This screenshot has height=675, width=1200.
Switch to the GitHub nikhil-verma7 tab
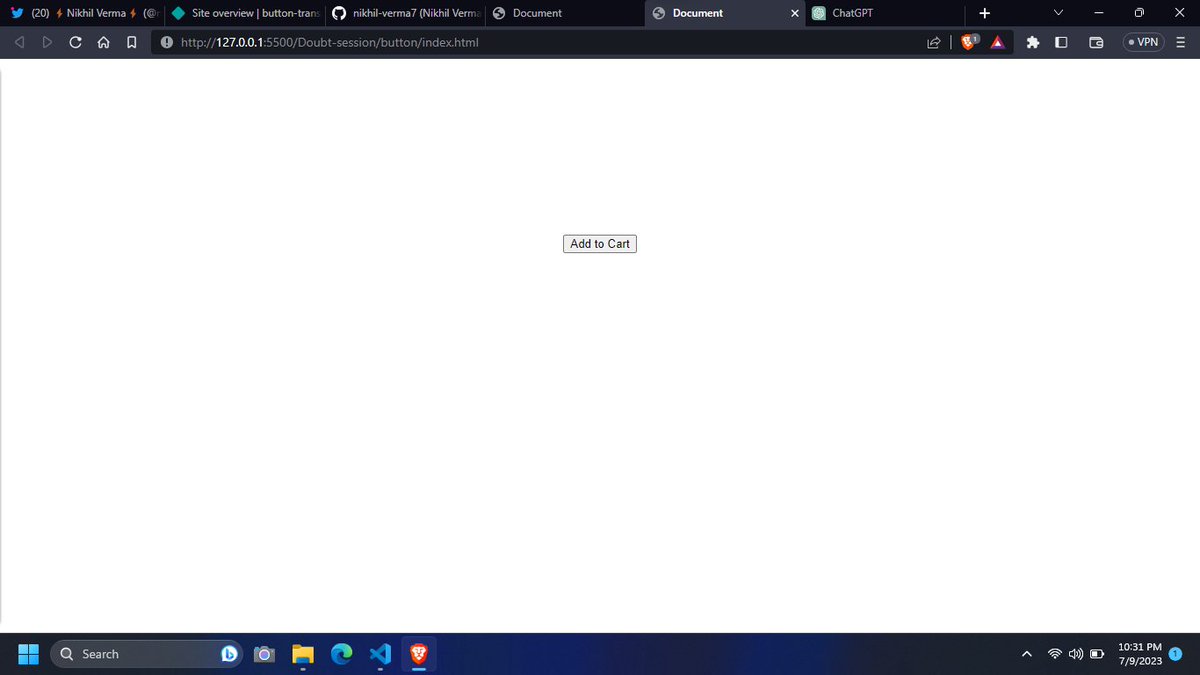pos(407,13)
